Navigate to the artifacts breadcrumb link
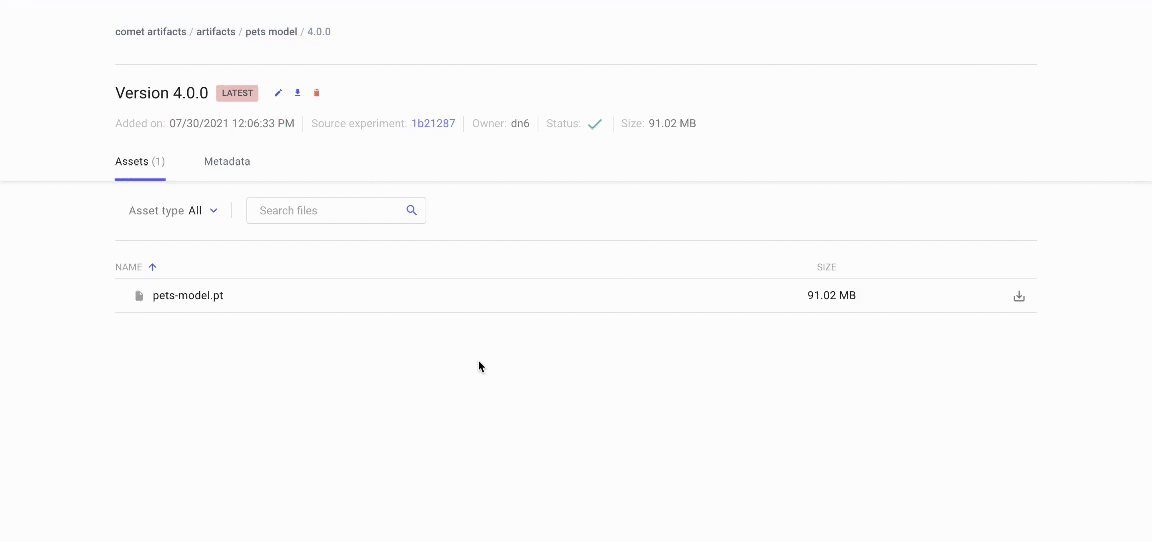This screenshot has height=542, width=1152. [216, 32]
